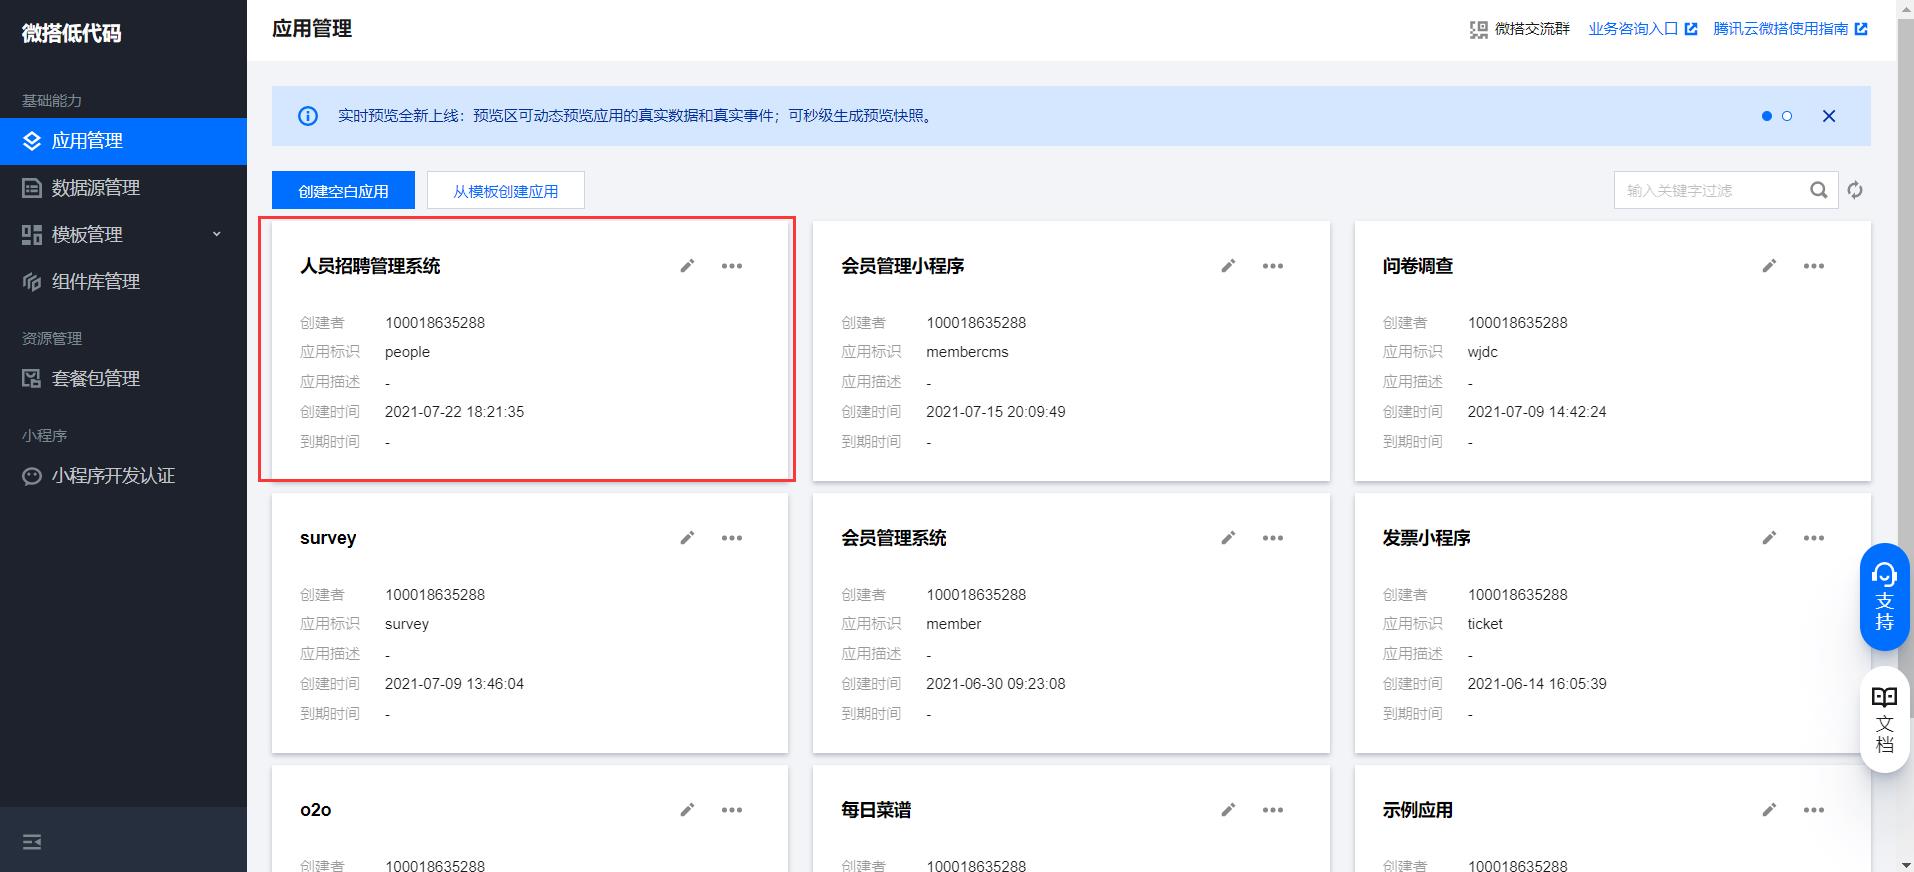The image size is (1914, 872).
Task: Open the 微搭交流群 QR code
Action: [1519, 29]
